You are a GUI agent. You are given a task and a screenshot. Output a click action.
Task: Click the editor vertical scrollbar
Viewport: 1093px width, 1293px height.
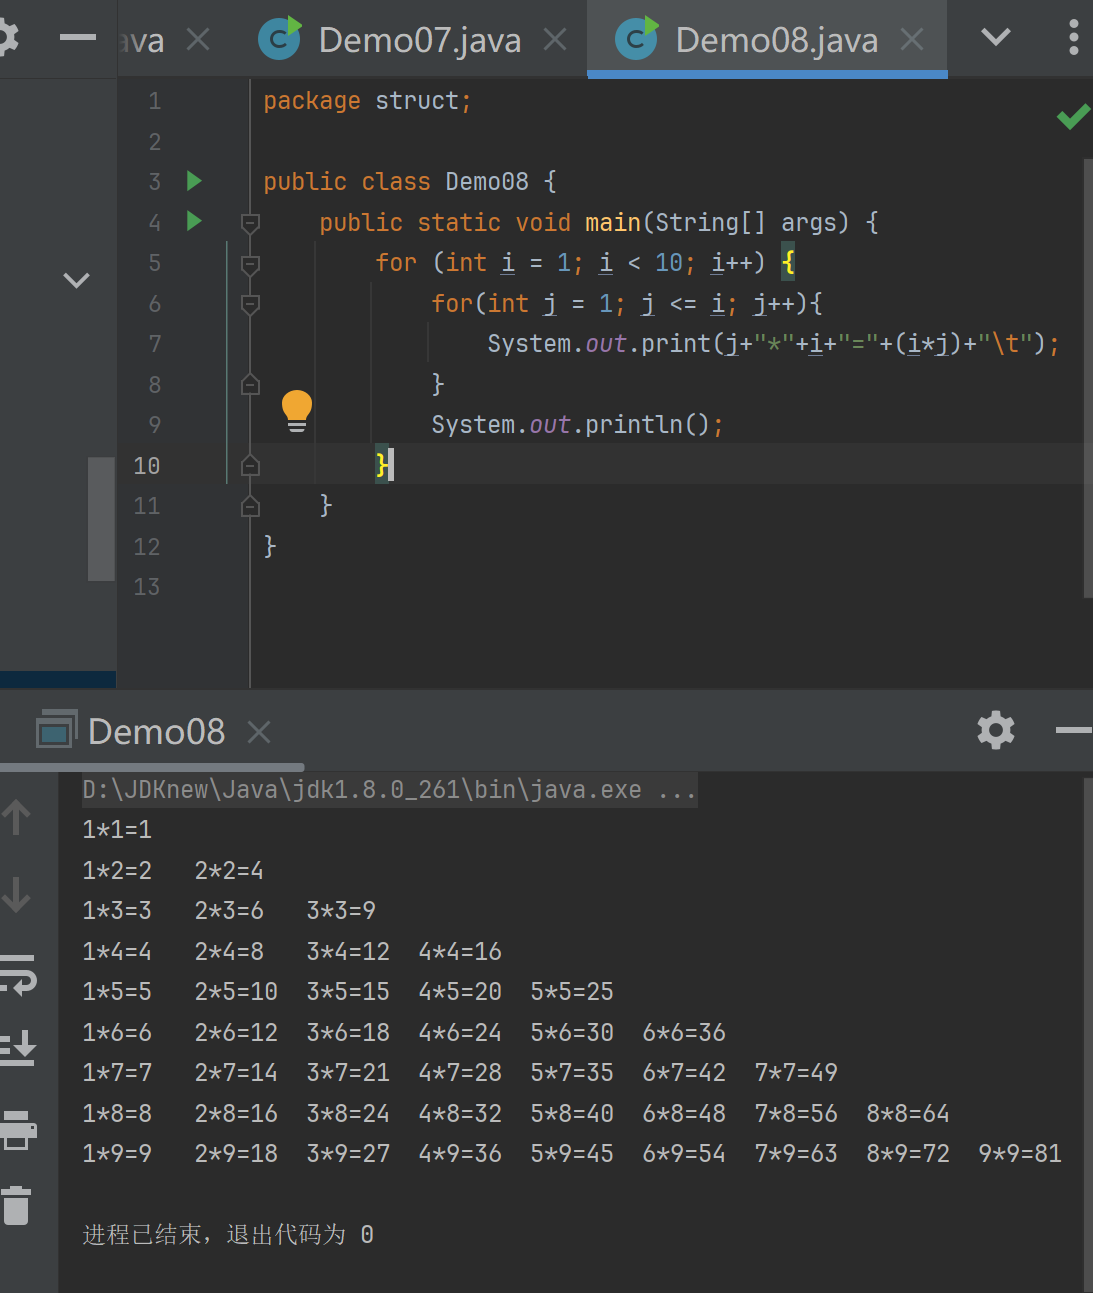[x=1088, y=378]
